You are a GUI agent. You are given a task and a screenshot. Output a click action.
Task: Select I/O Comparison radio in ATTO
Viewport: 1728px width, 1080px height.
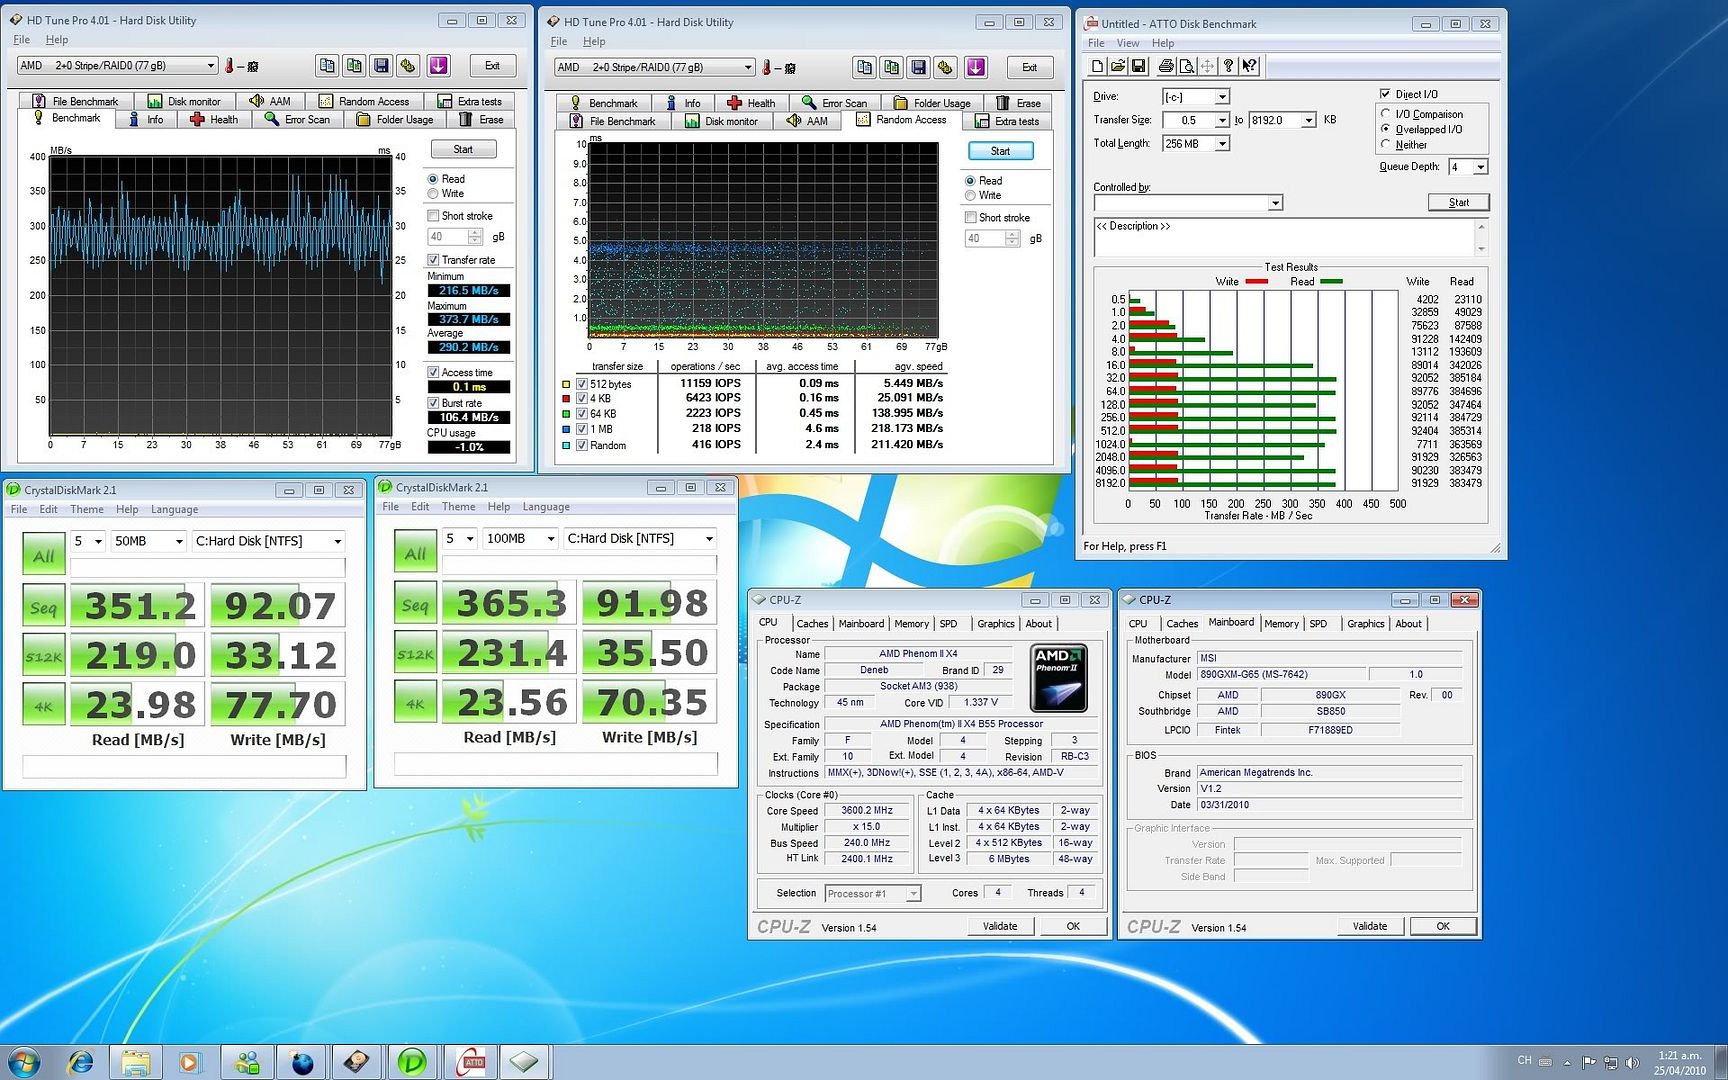click(1386, 114)
